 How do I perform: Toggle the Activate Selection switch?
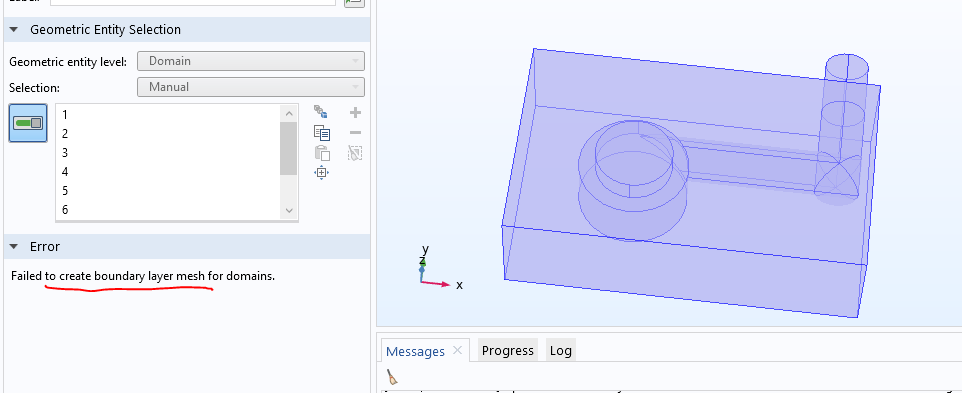(x=28, y=123)
